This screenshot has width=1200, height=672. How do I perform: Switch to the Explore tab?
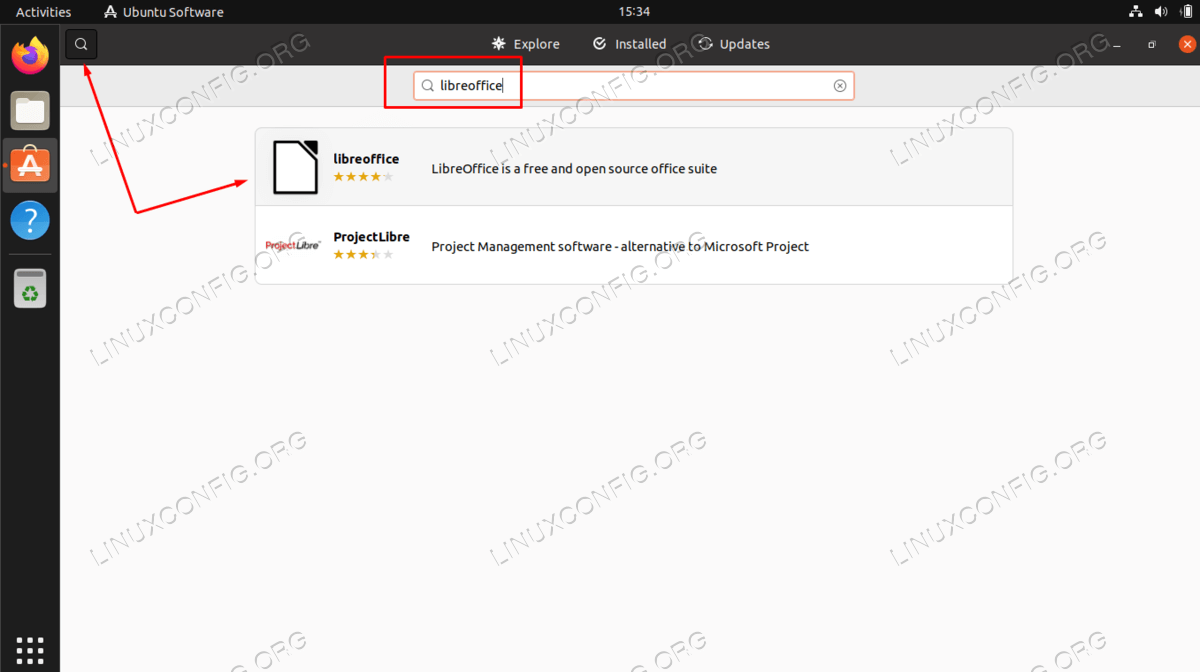[526, 44]
